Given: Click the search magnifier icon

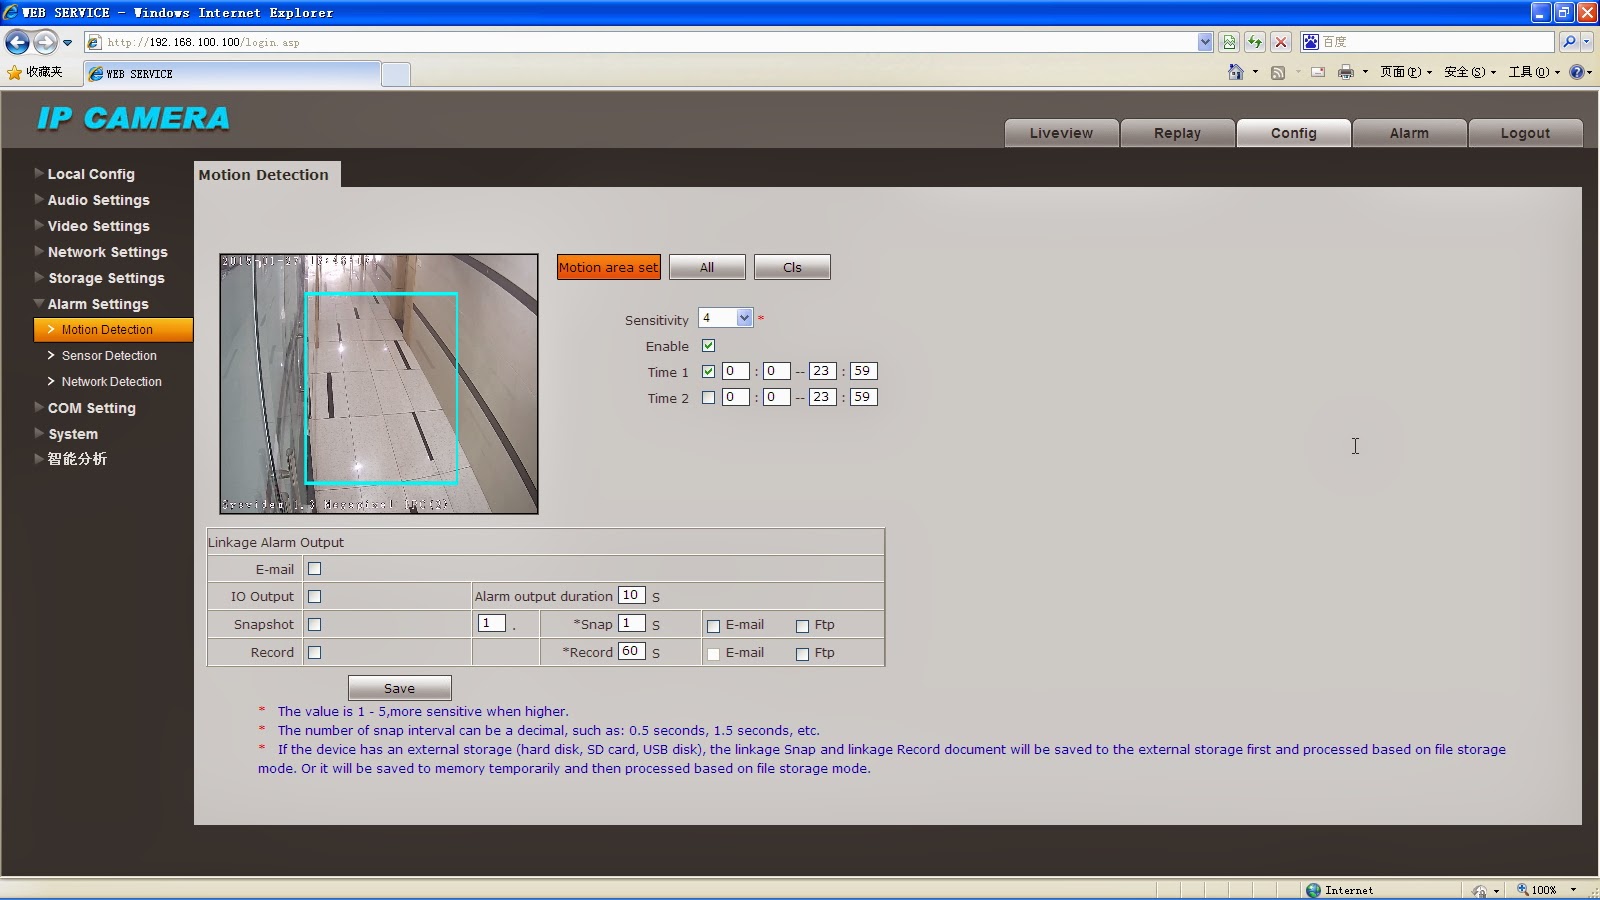Looking at the screenshot, I should 1570,42.
